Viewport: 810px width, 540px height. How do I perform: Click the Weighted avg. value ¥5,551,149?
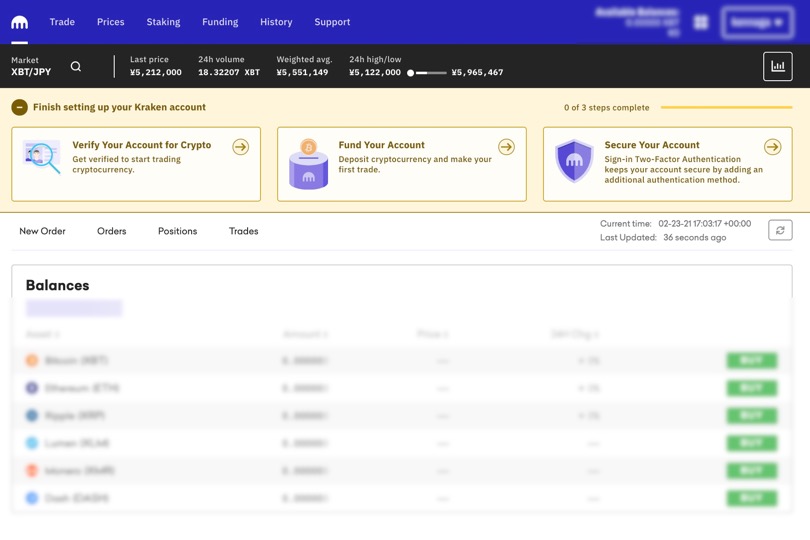[302, 72]
